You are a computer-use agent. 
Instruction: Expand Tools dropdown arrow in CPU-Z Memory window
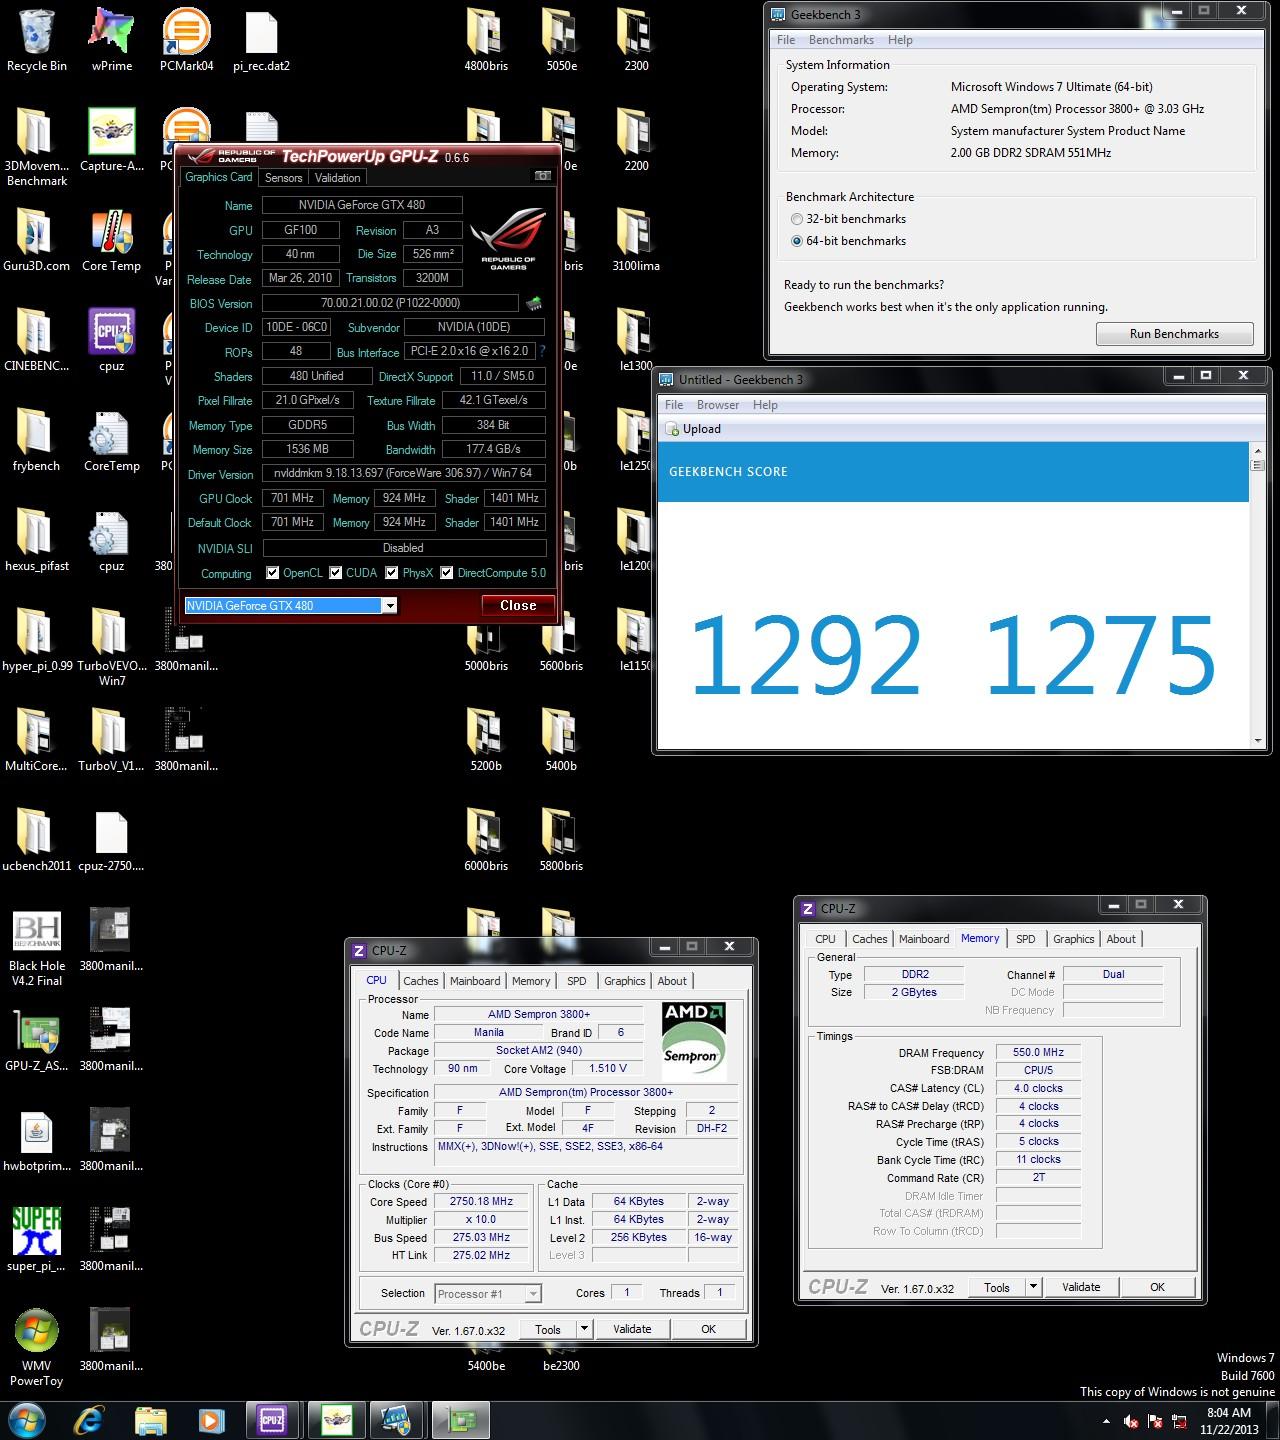coord(1034,1287)
